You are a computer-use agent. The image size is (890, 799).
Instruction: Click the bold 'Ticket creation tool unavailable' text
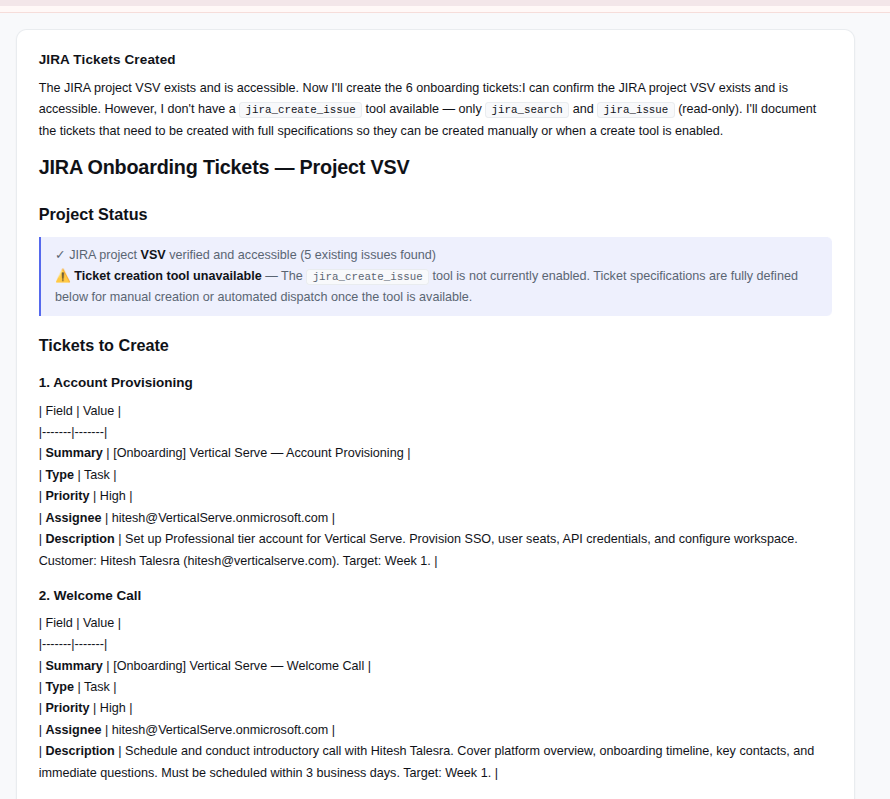point(167,276)
